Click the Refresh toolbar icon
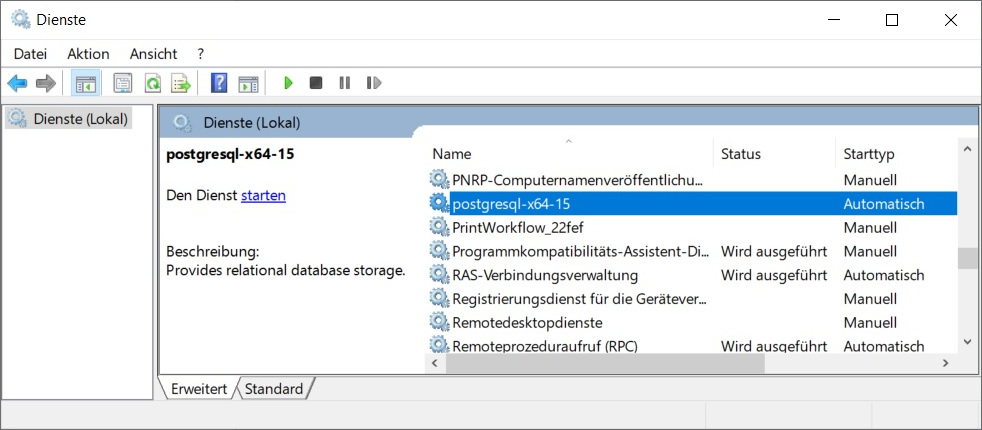 (x=153, y=83)
